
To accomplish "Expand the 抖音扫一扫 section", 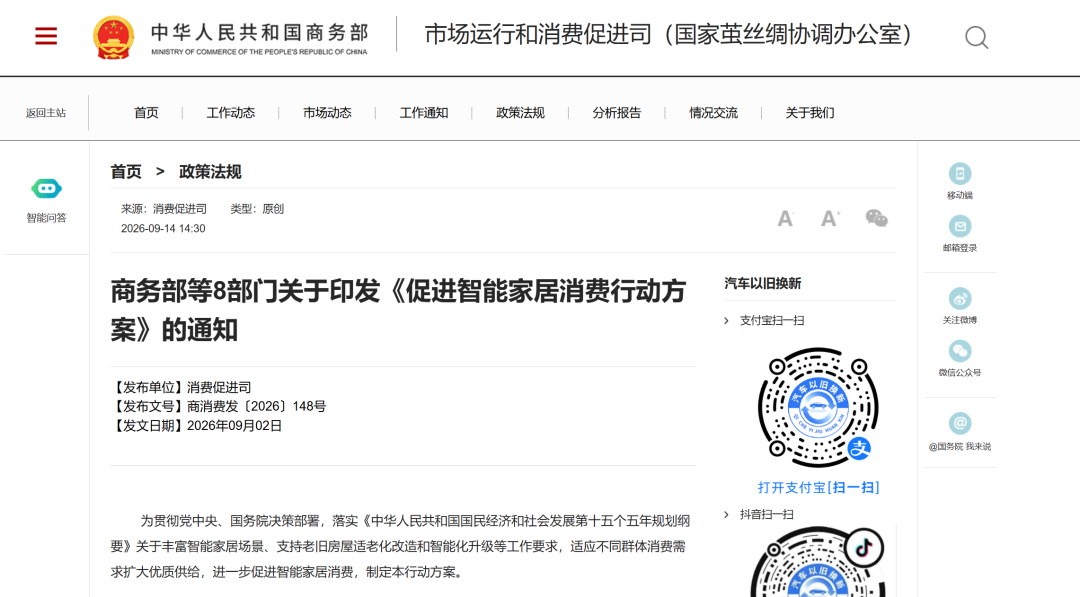I will pos(759,514).
